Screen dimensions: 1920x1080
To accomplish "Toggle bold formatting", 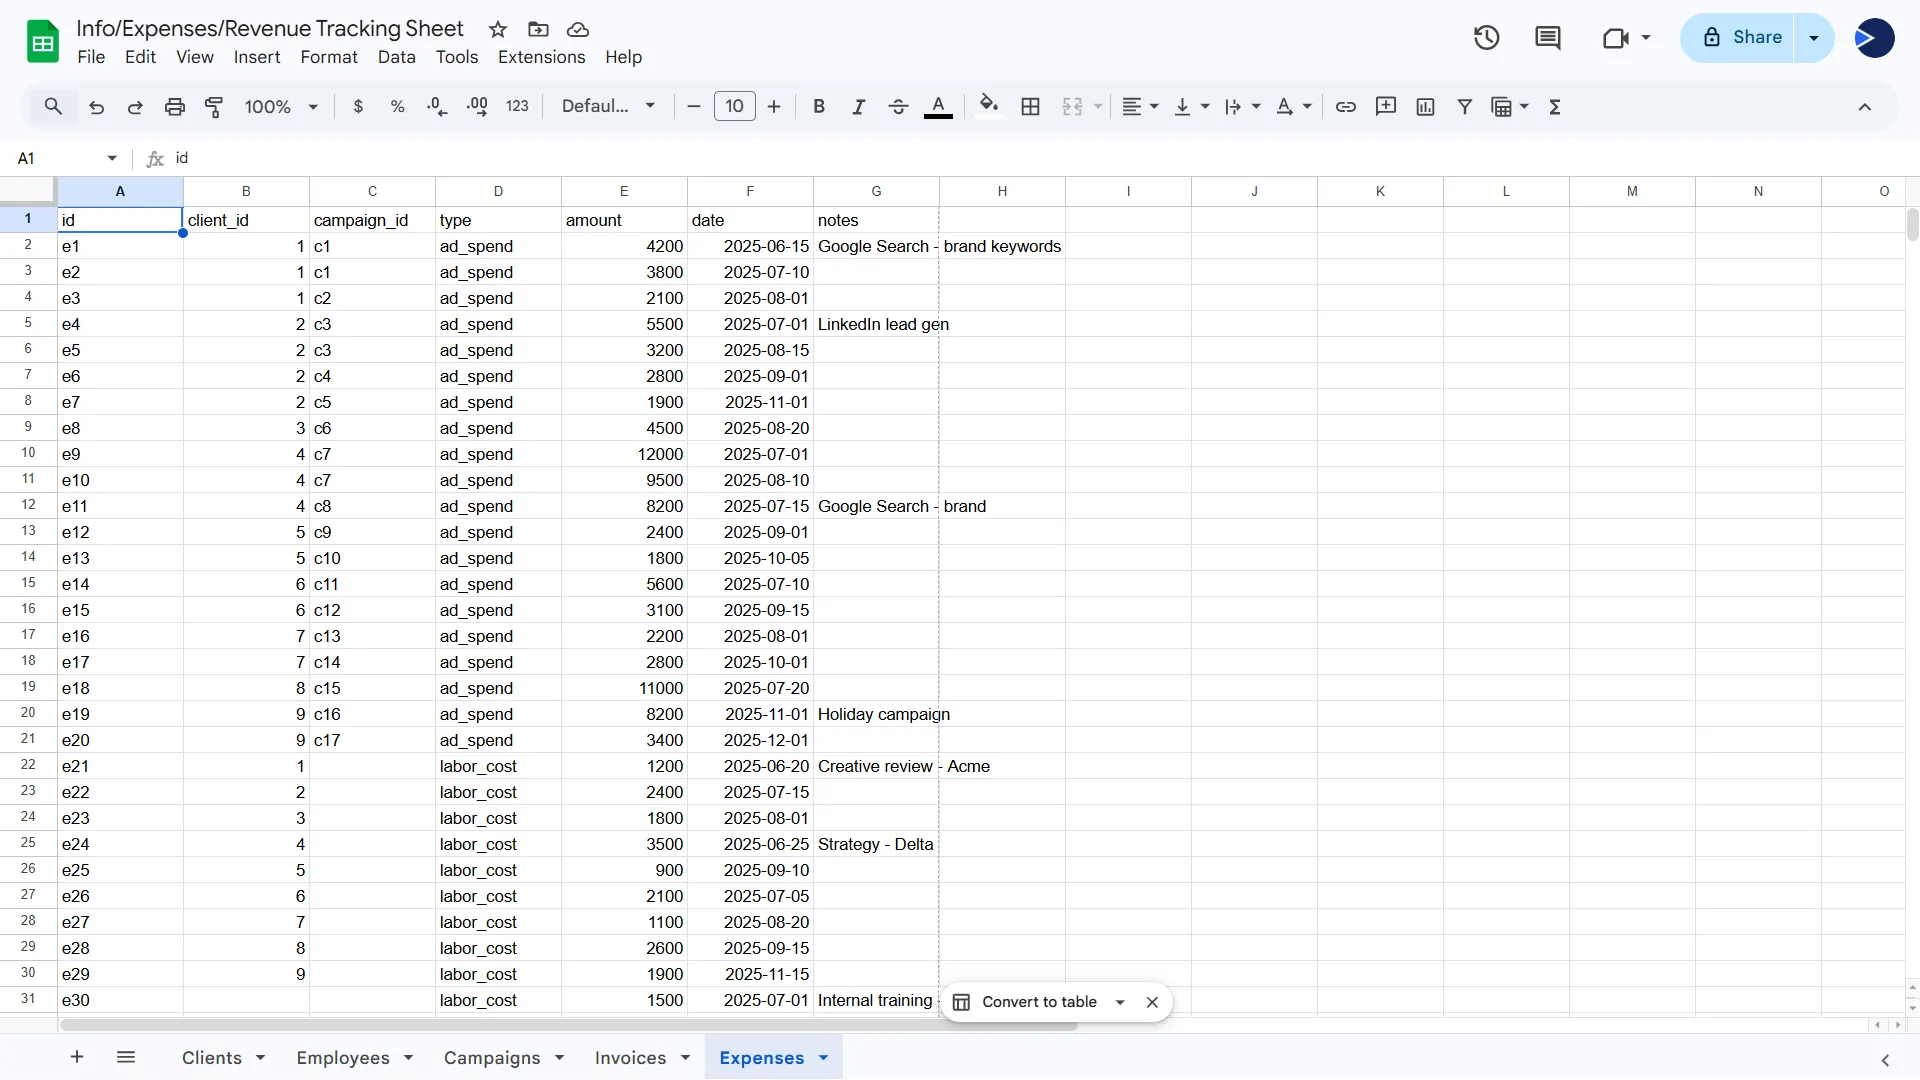I will 819,106.
